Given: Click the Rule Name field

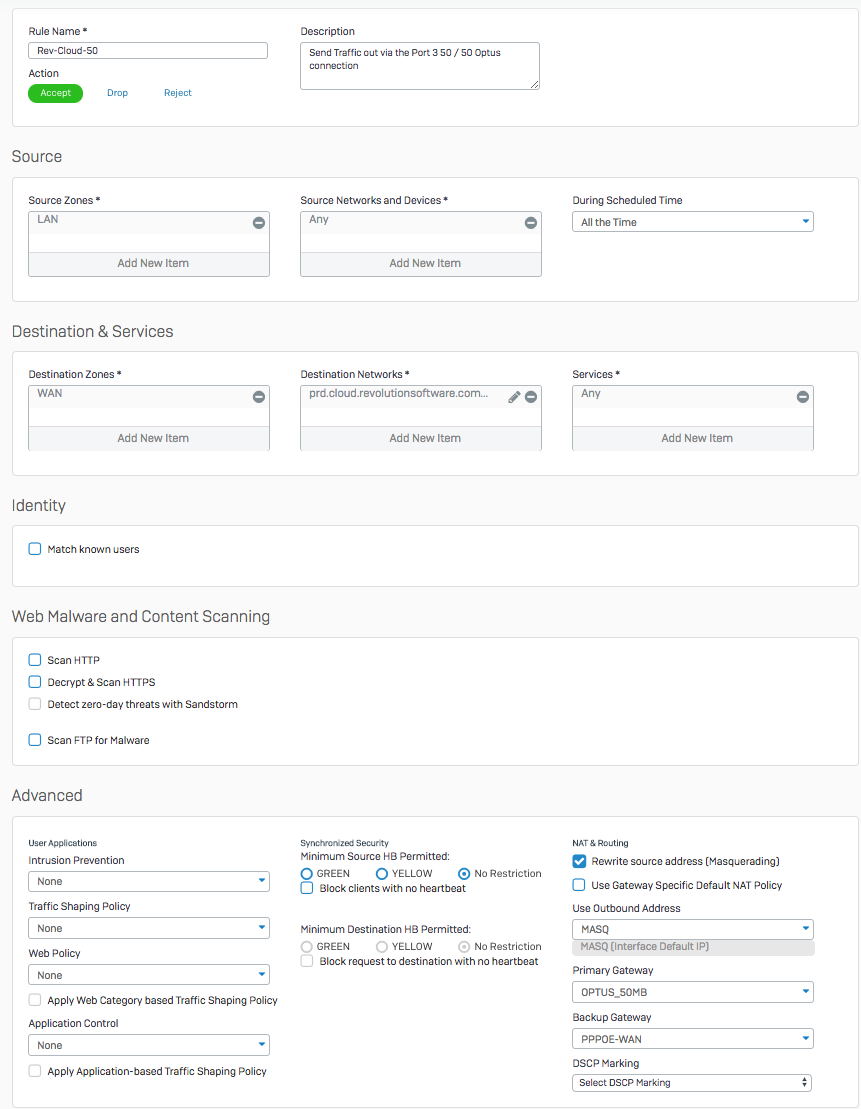Looking at the screenshot, I should [148, 50].
